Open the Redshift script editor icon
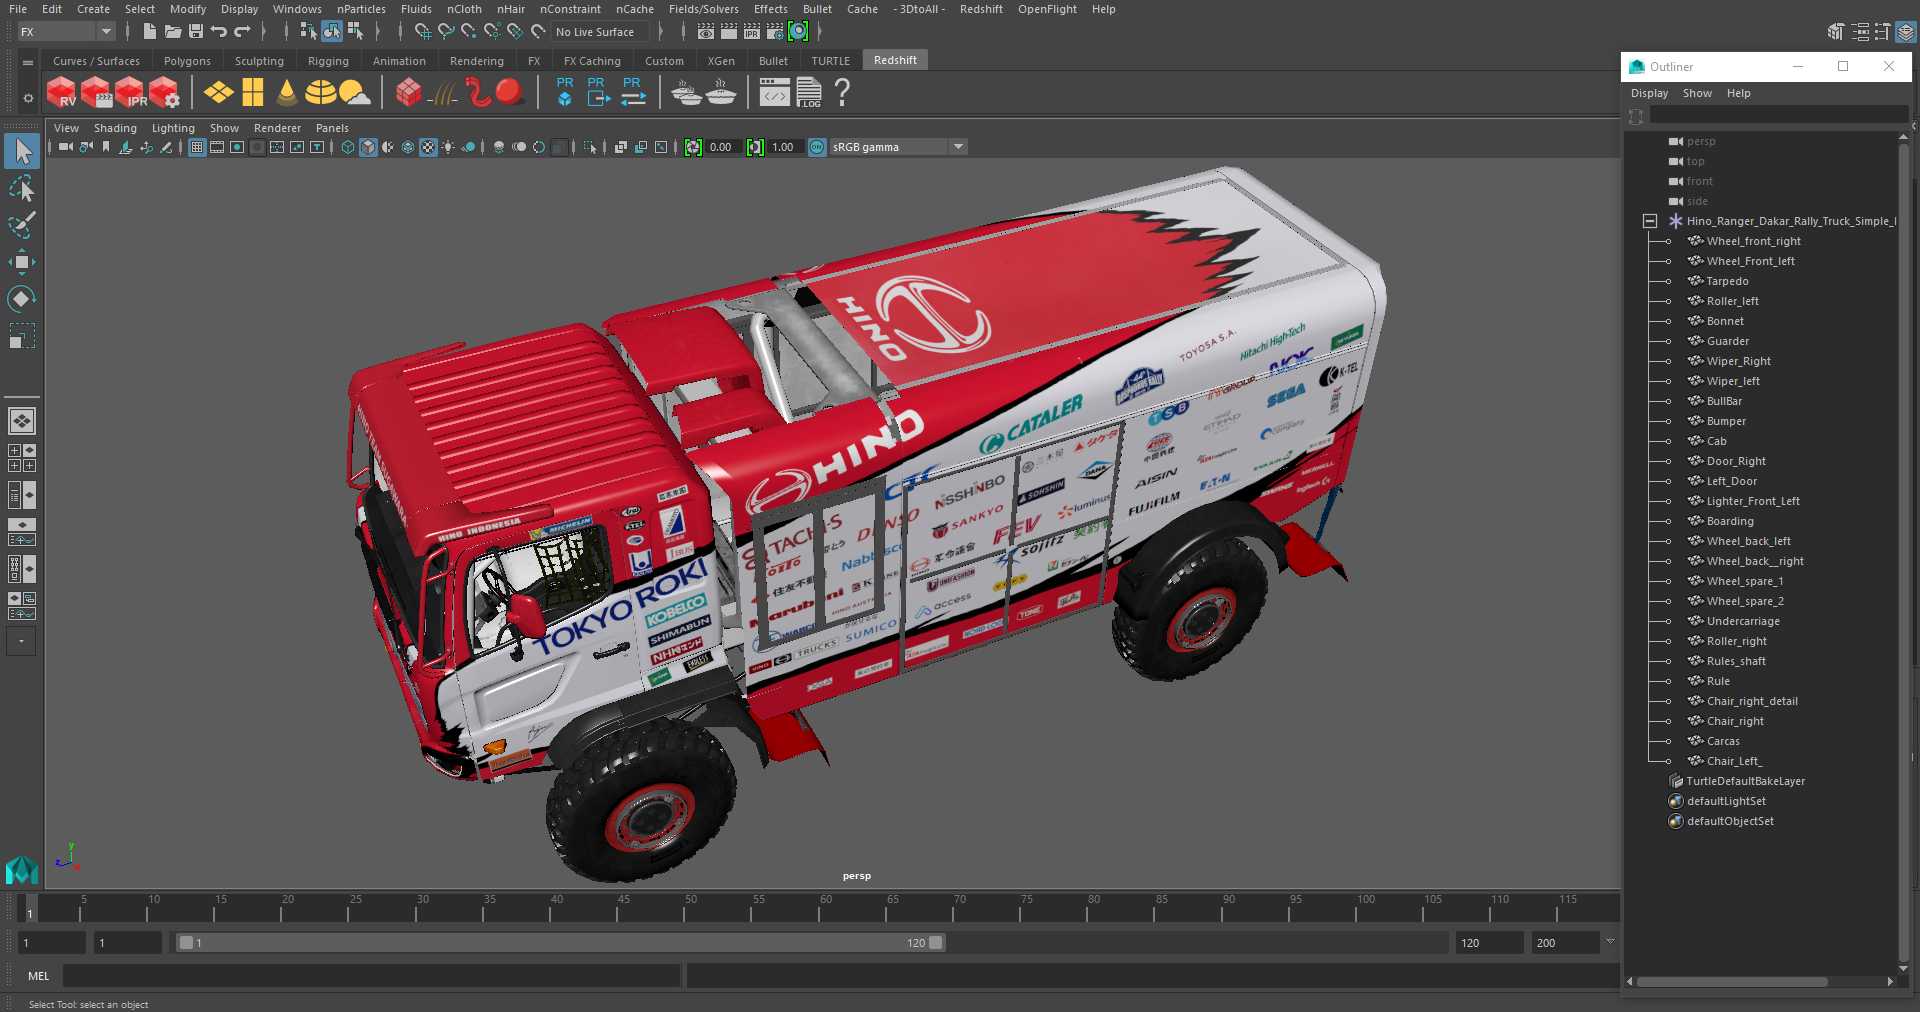The width and height of the screenshot is (1920, 1012). tap(774, 92)
